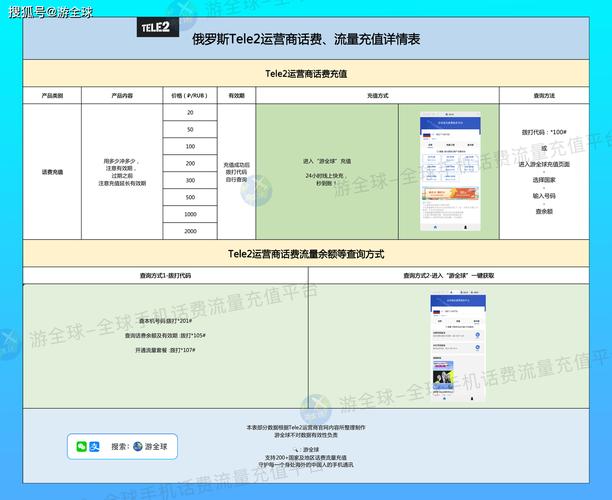The height and width of the screenshot is (500, 612).
Task: Click the 充值方式 column header
Action: (377, 95)
